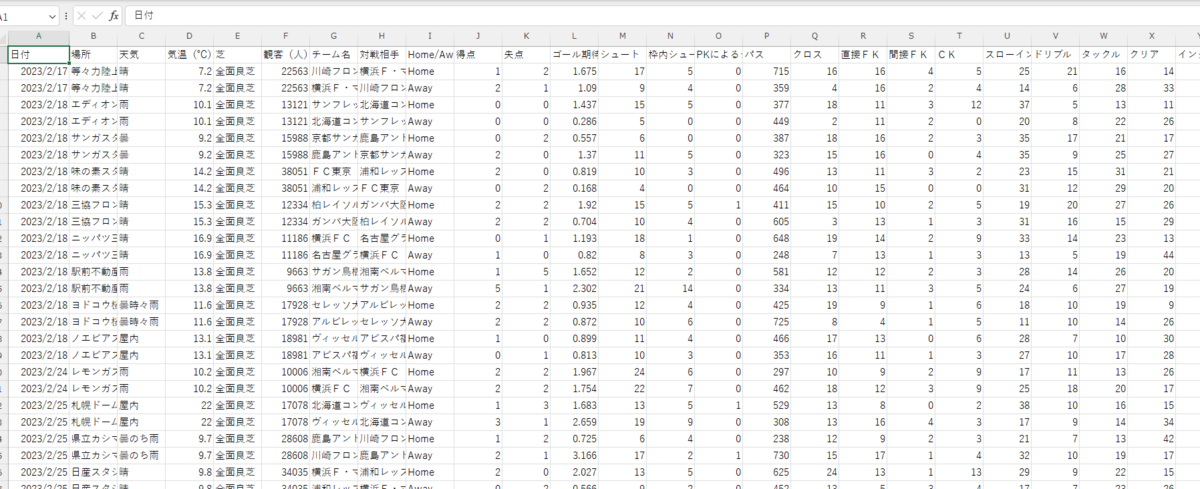Screen dimensions: 1200x489
Task: Click the Home/Away header cell
Action: coord(430,53)
